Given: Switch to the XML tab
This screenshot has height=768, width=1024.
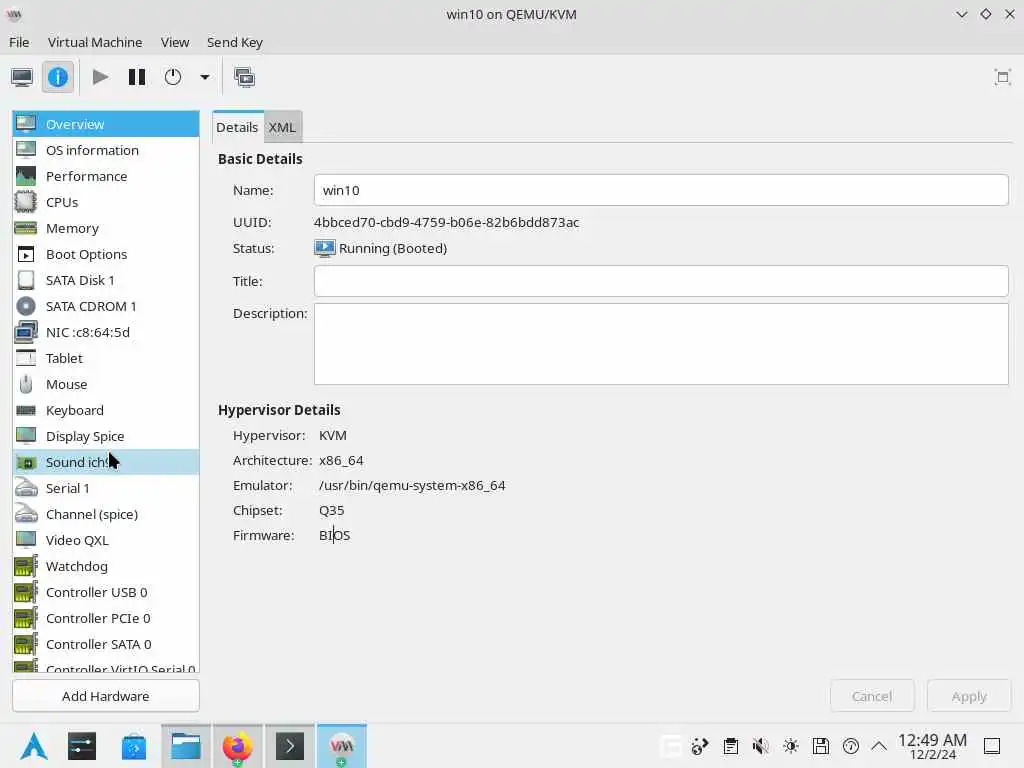Looking at the screenshot, I should (x=282, y=127).
